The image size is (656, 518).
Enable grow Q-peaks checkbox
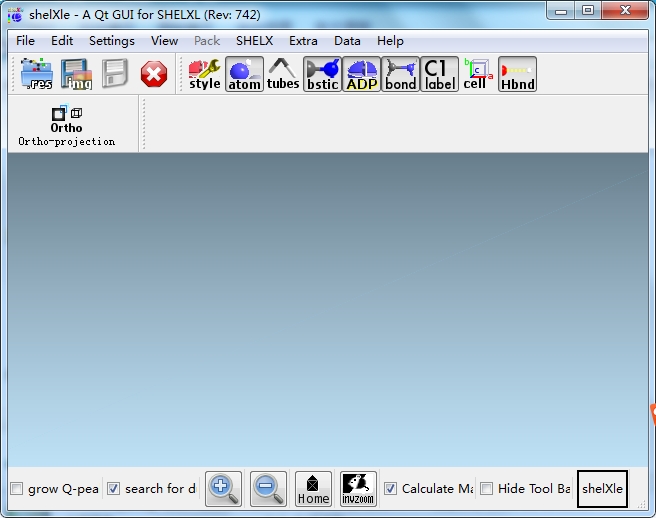click(17, 488)
